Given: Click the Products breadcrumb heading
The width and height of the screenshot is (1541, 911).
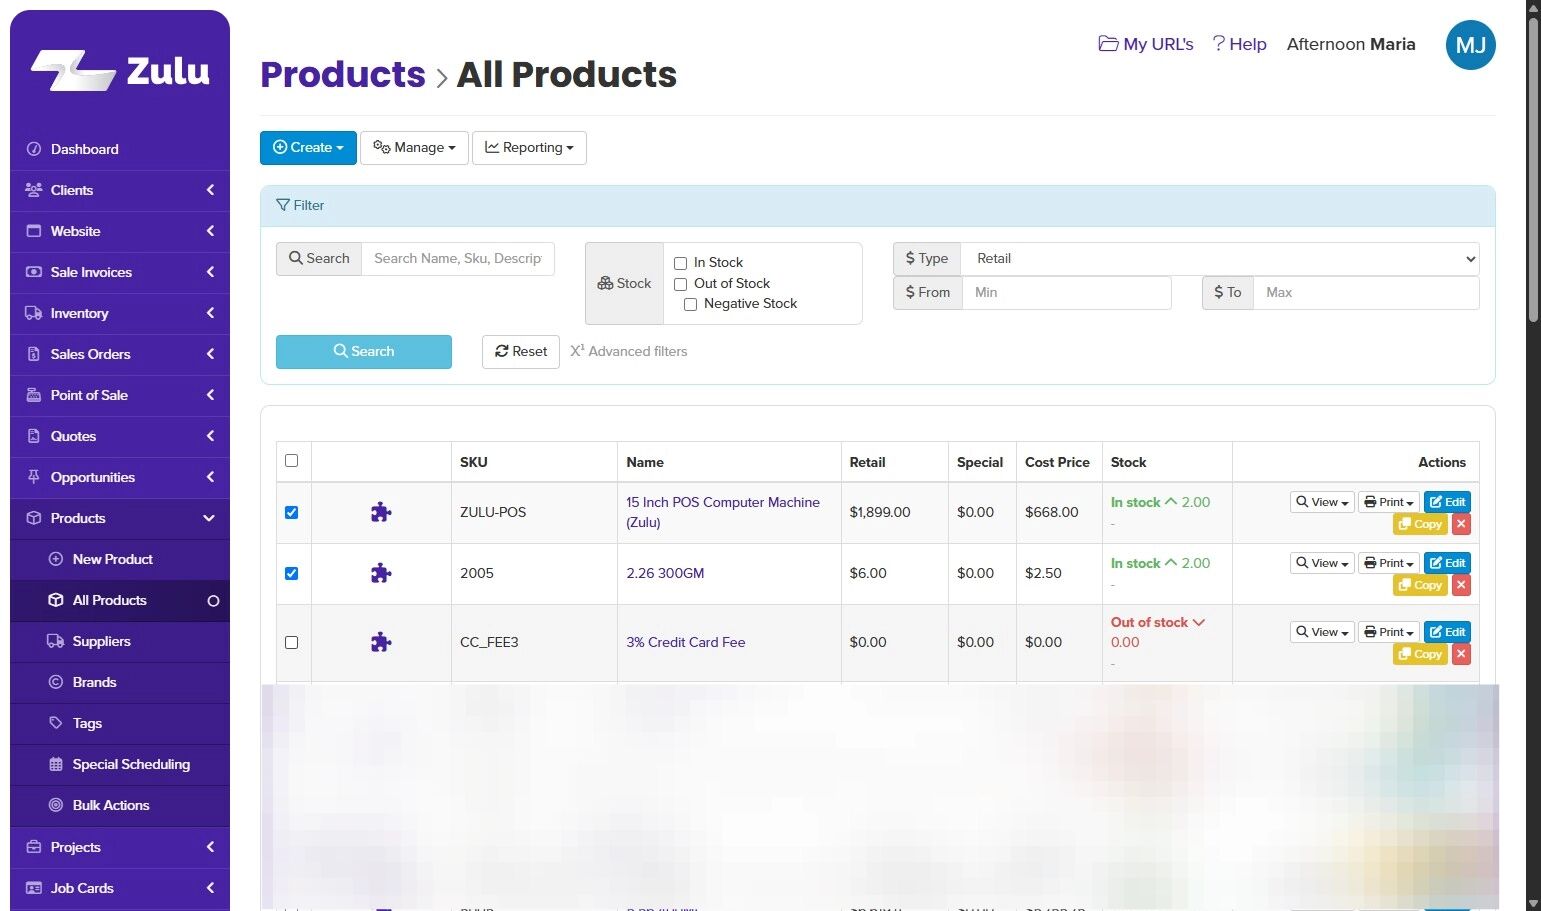Looking at the screenshot, I should click(343, 75).
